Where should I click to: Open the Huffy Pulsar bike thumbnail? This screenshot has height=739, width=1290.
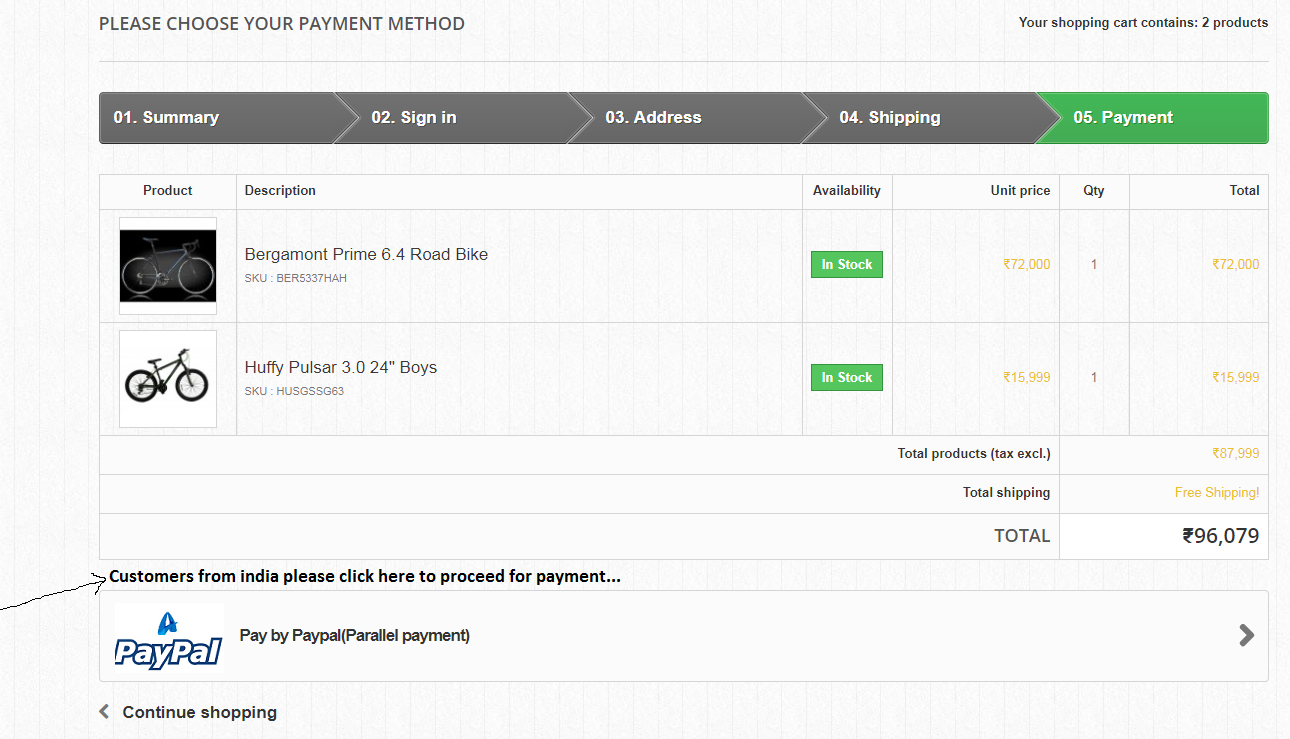click(168, 379)
